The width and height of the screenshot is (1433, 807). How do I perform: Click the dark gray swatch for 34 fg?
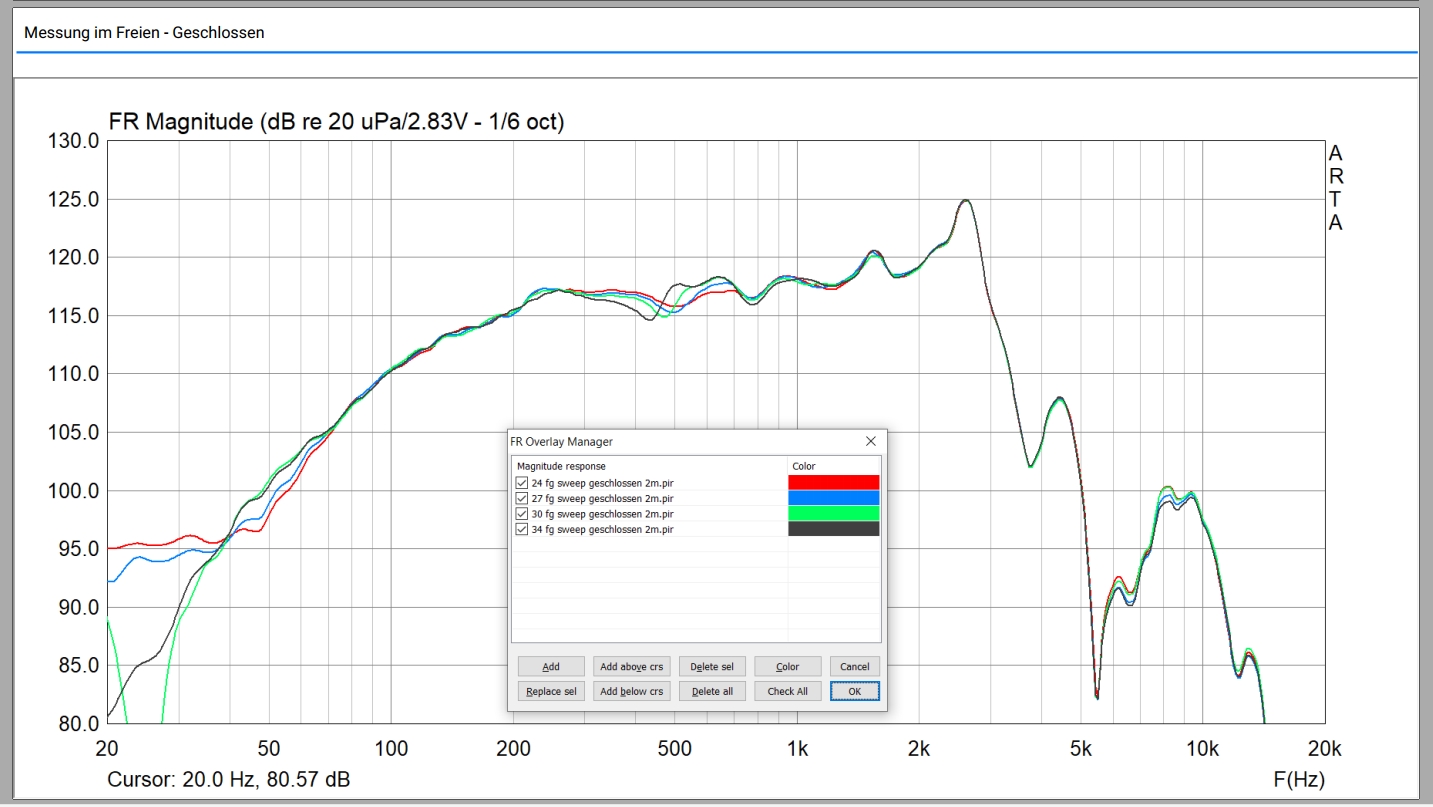pos(834,529)
